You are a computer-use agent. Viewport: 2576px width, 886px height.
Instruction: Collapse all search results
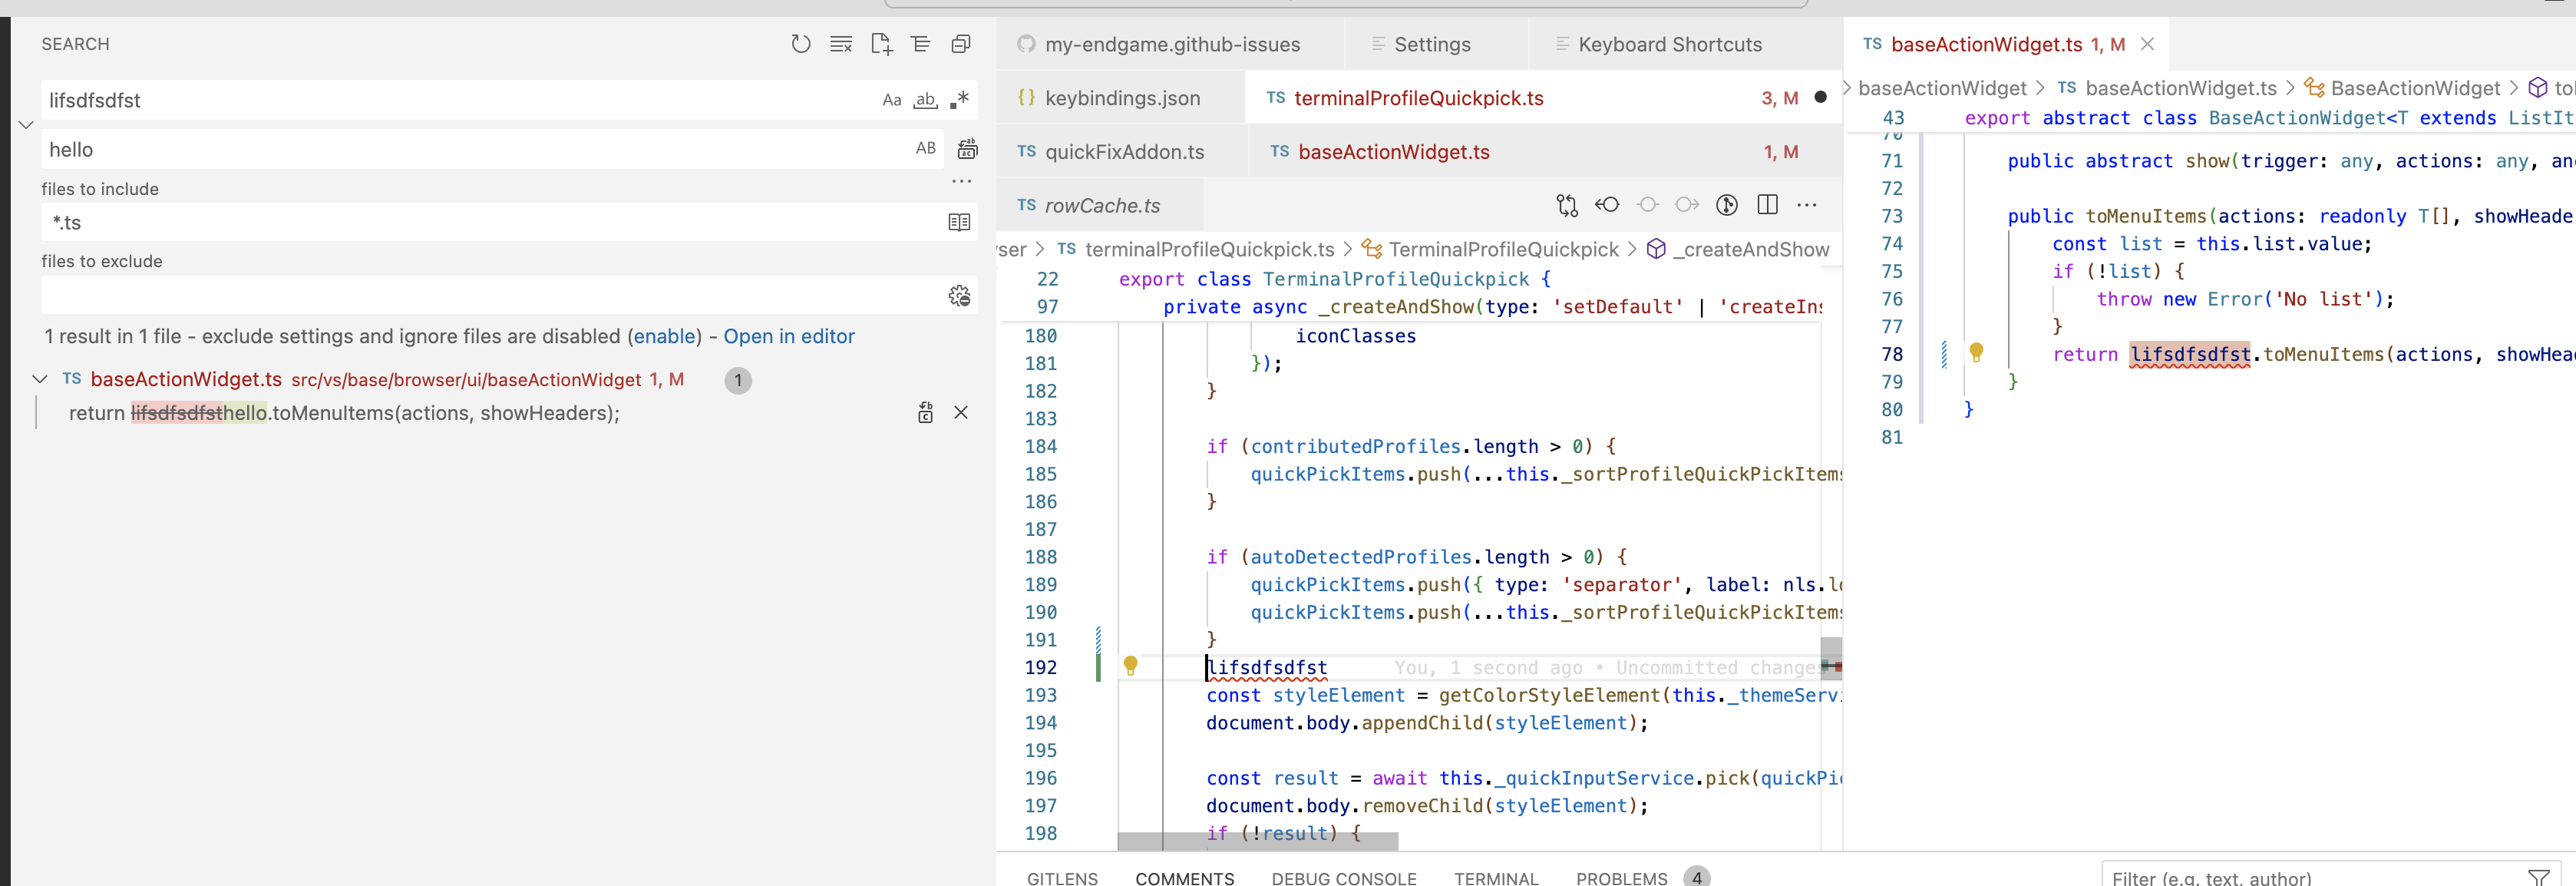pyautogui.click(x=961, y=44)
